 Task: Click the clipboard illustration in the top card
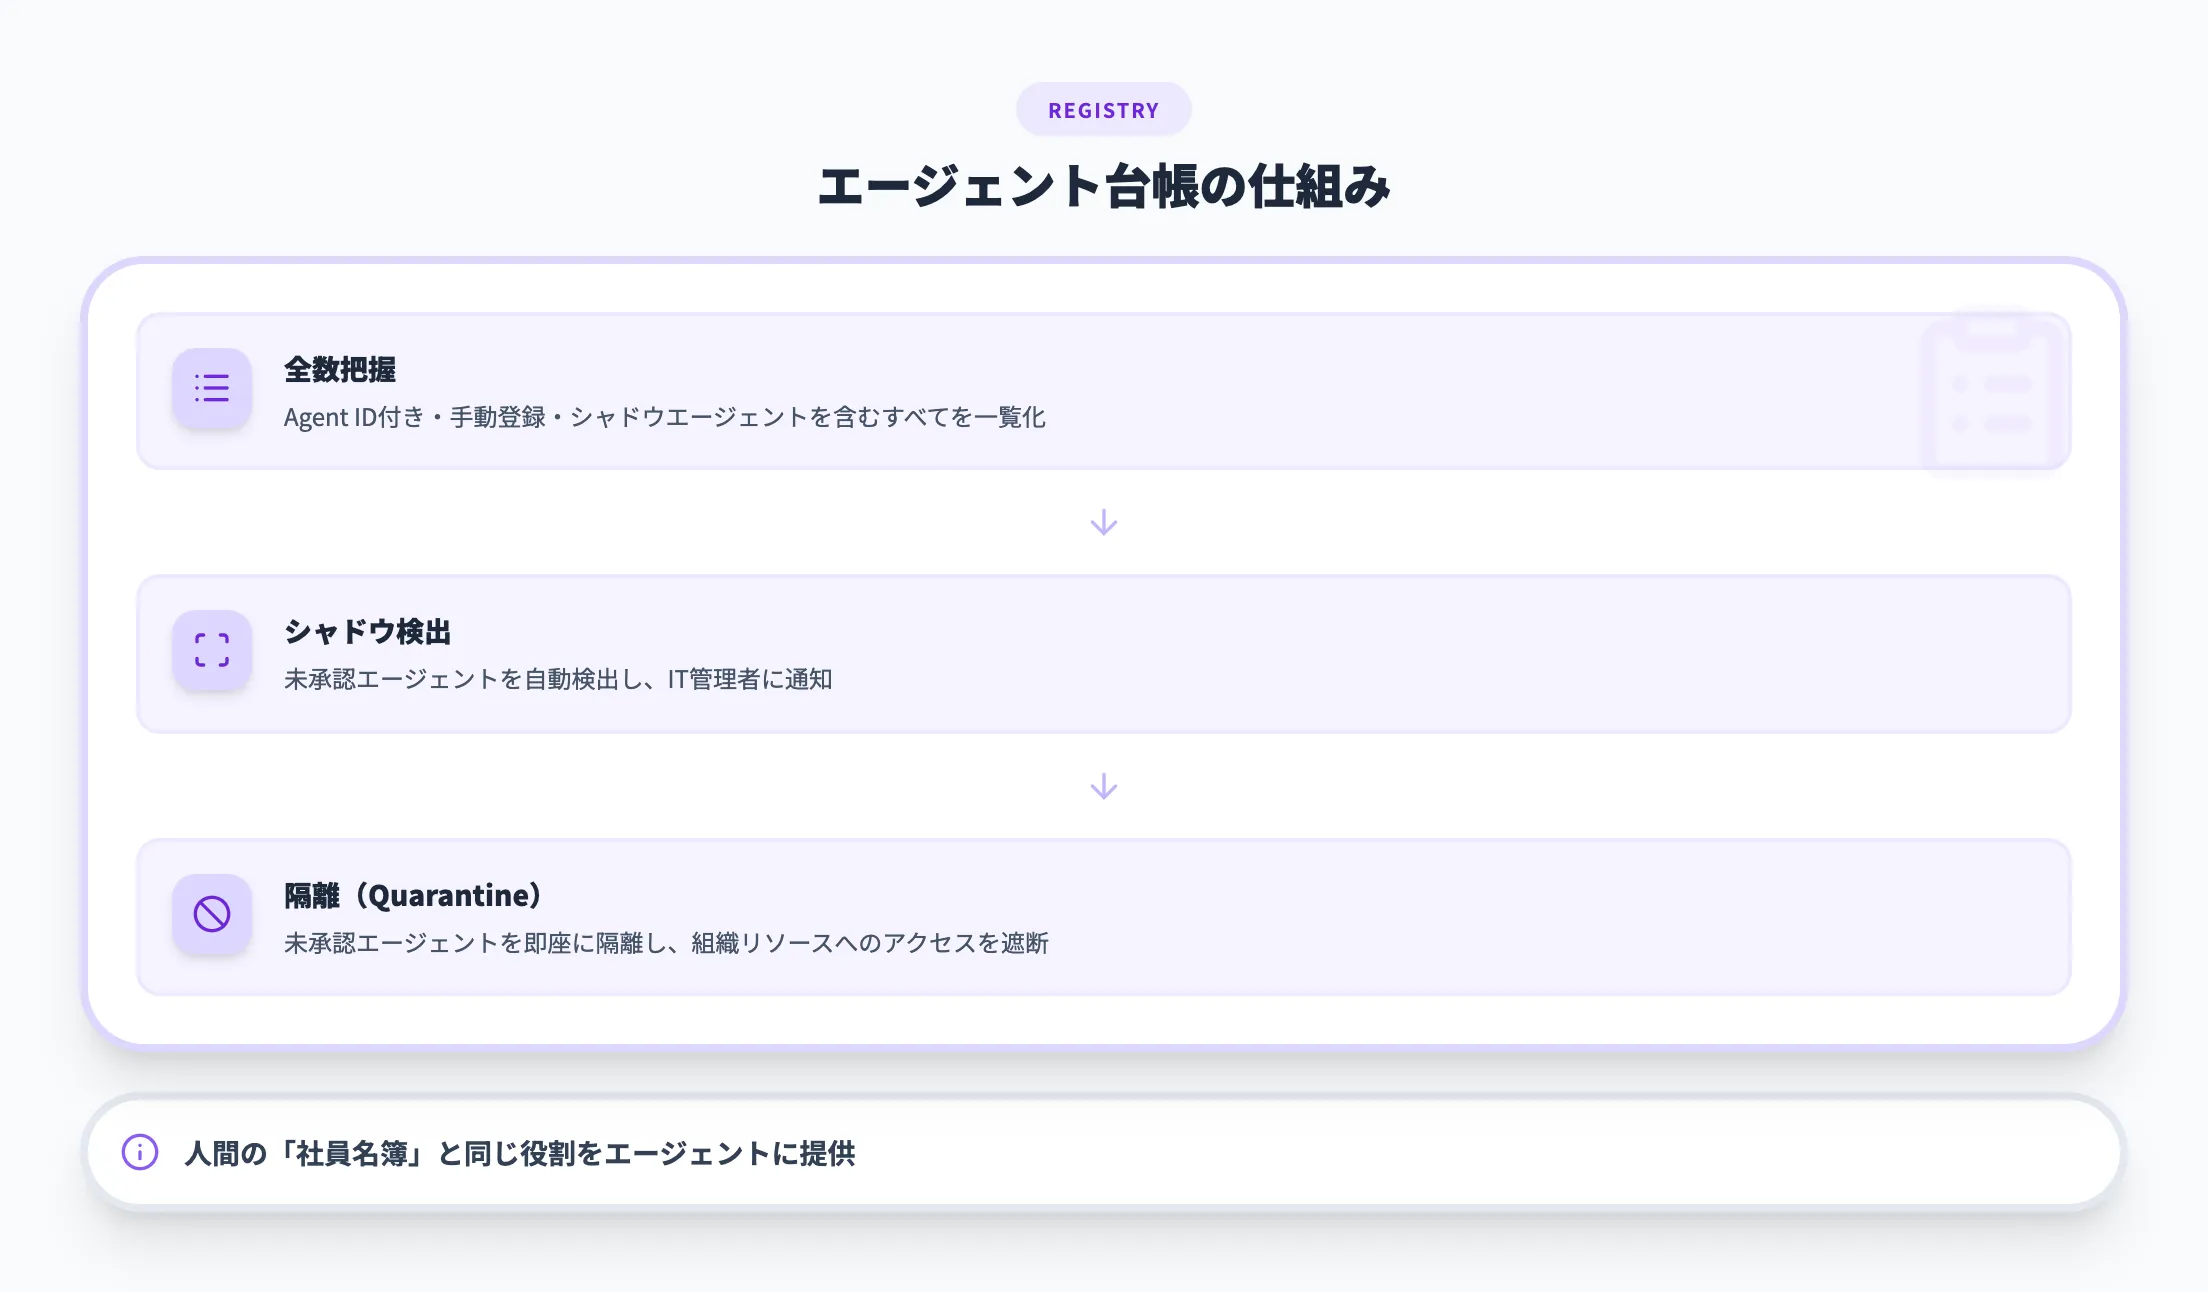click(x=1995, y=390)
